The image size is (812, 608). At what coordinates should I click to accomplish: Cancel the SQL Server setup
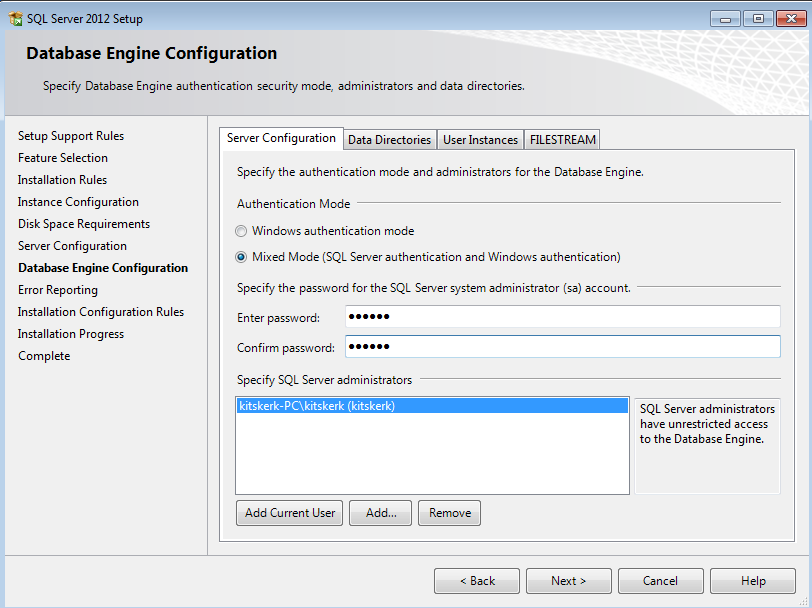click(x=660, y=581)
